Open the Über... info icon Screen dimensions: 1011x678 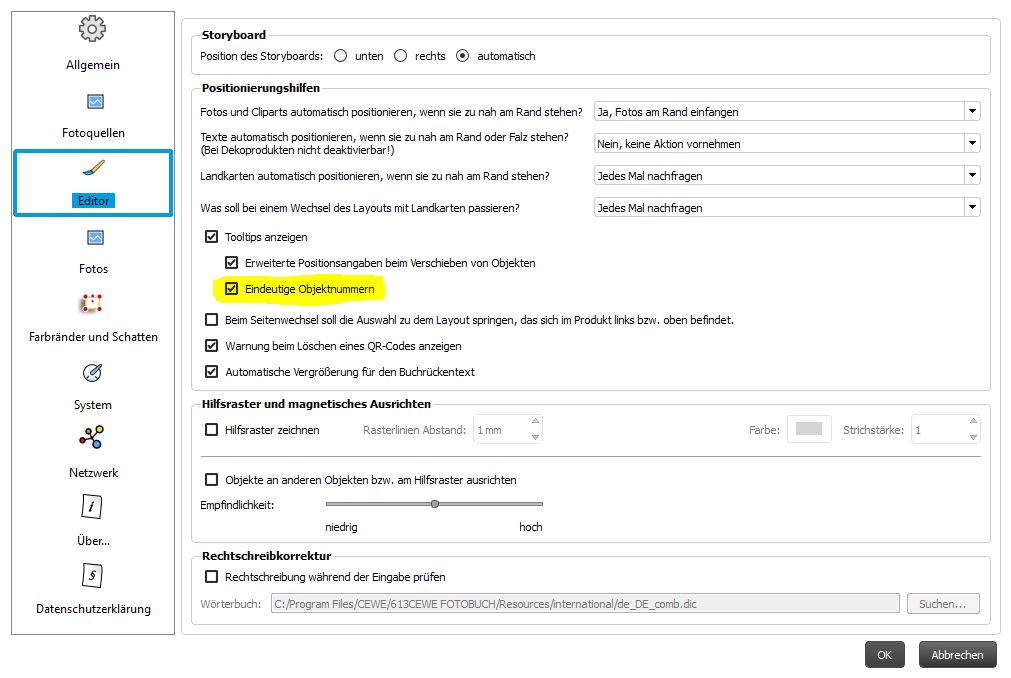coord(93,507)
